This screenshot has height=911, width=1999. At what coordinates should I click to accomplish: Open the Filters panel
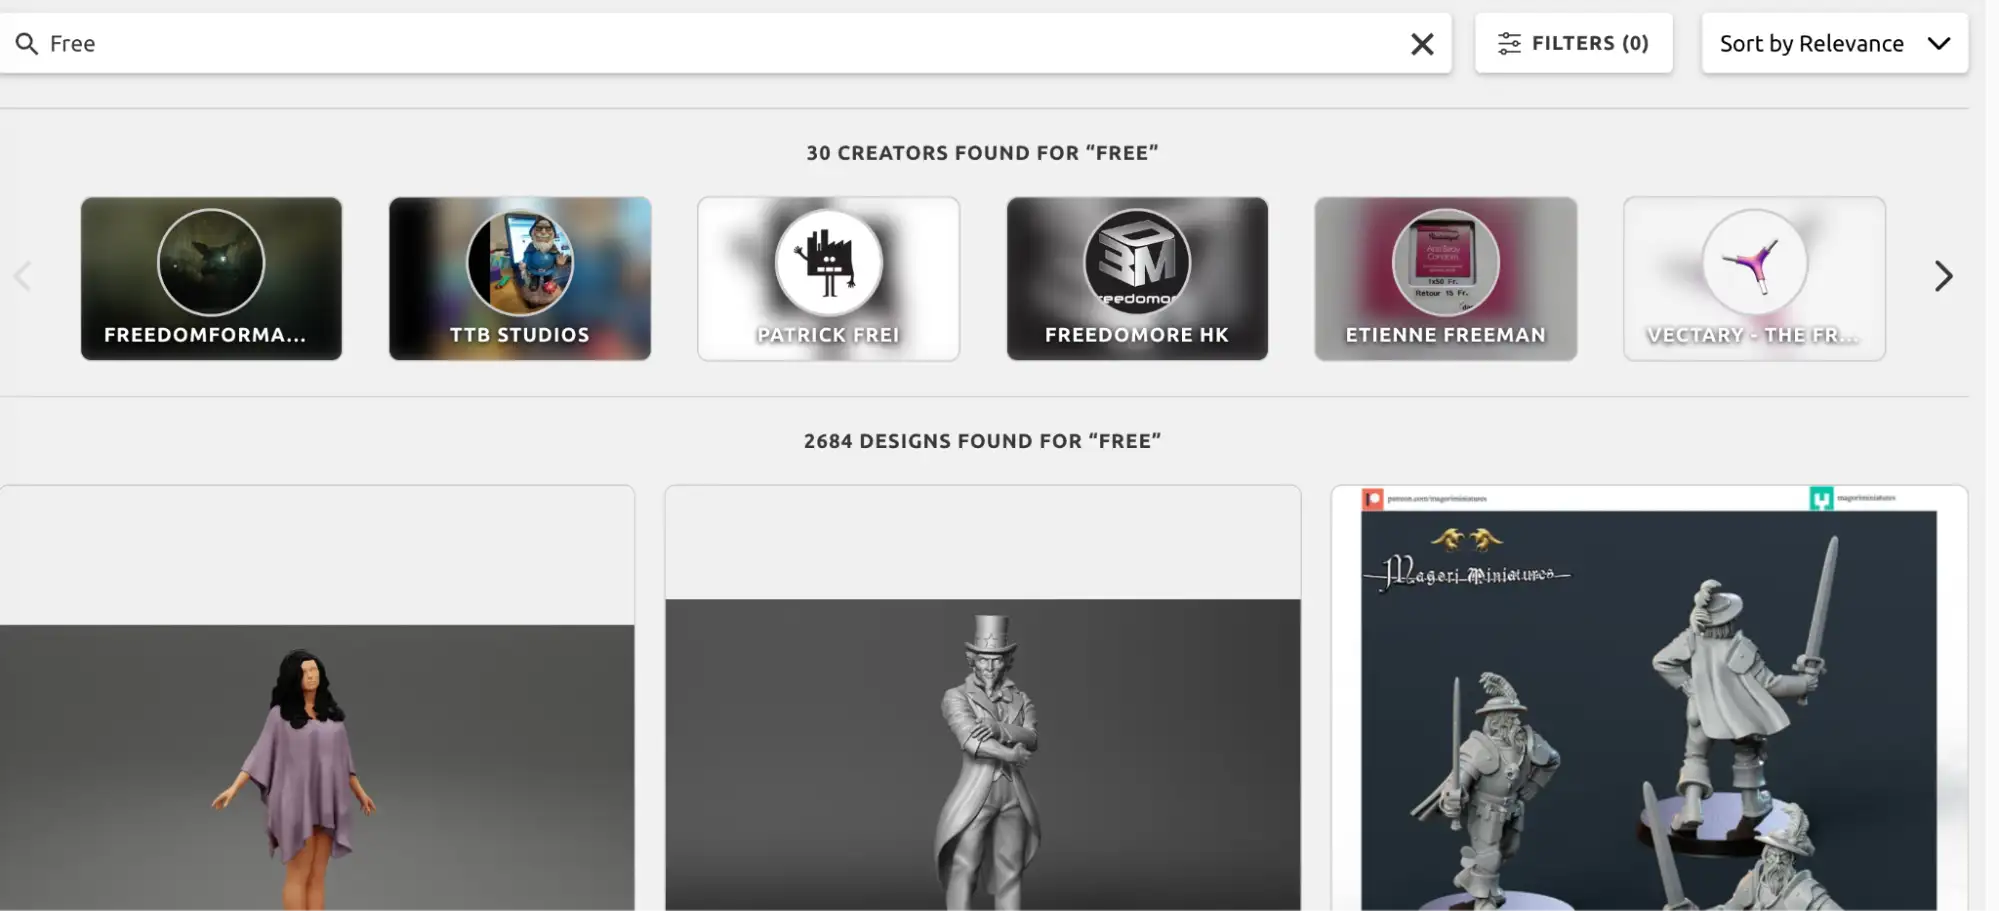click(x=1573, y=43)
